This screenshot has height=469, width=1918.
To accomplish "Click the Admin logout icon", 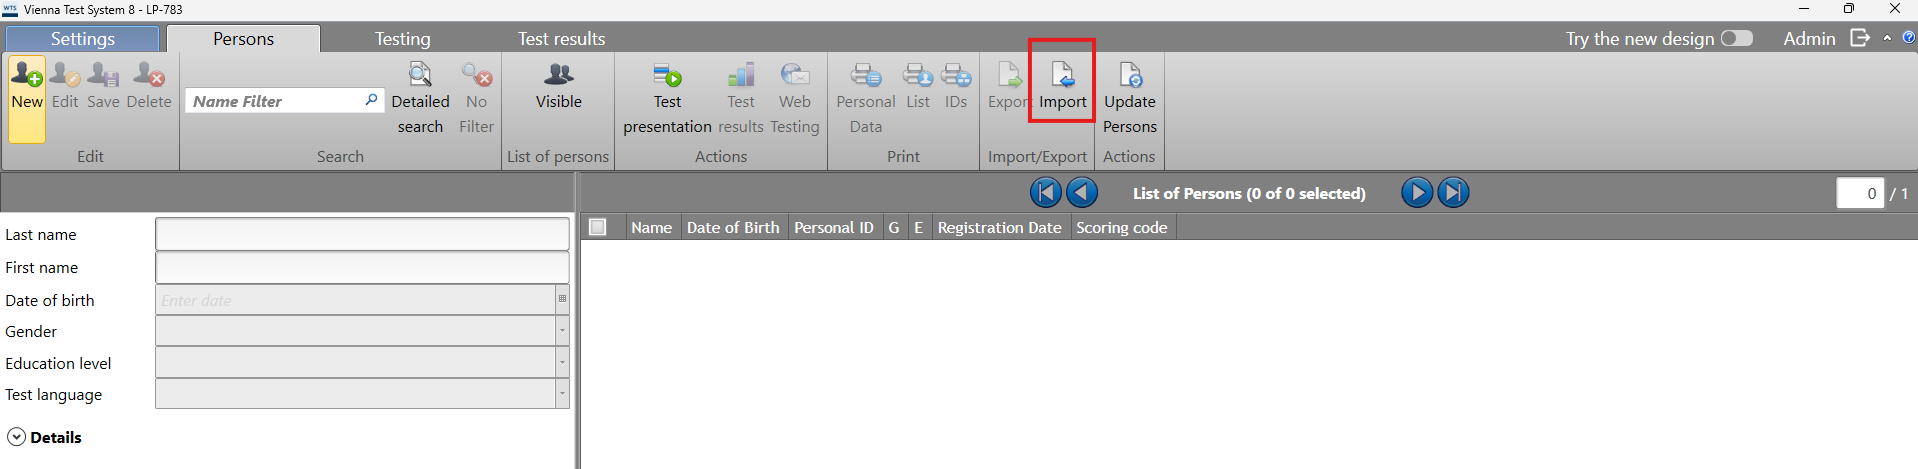I will [x=1859, y=38].
